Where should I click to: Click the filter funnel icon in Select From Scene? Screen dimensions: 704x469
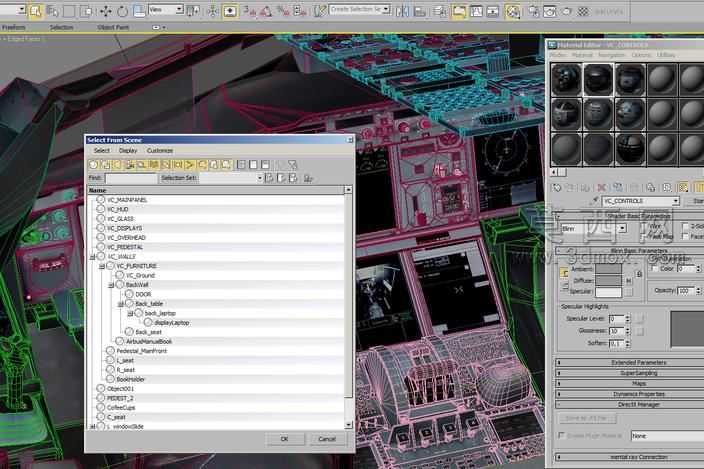click(x=292, y=165)
